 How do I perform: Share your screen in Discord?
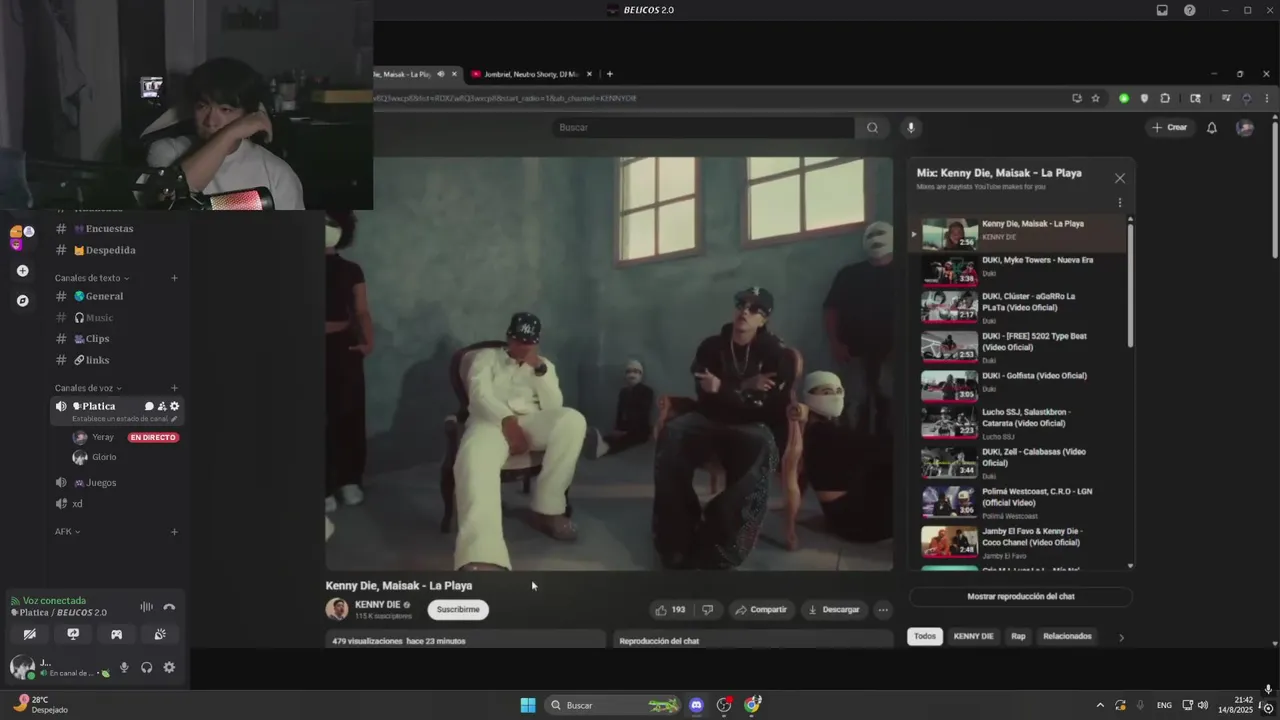(73, 634)
